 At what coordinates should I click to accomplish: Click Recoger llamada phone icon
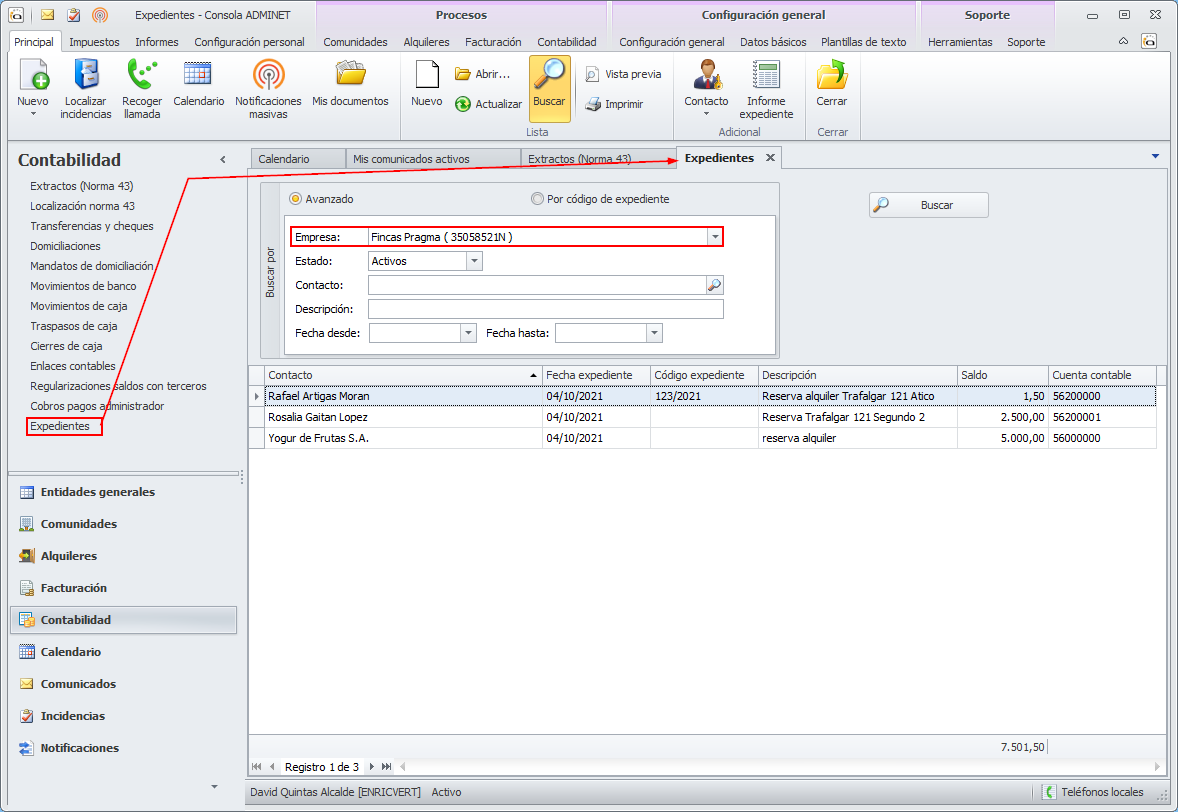point(142,75)
